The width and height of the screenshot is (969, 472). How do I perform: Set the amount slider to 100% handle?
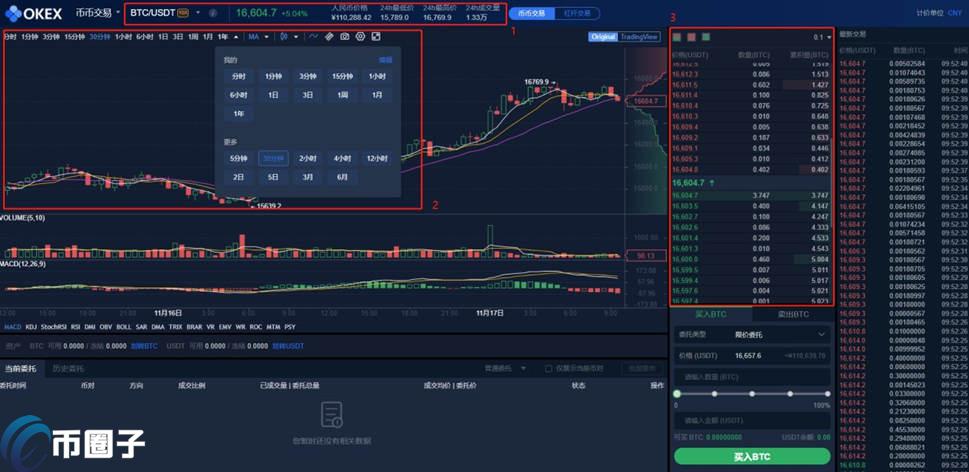click(x=827, y=394)
